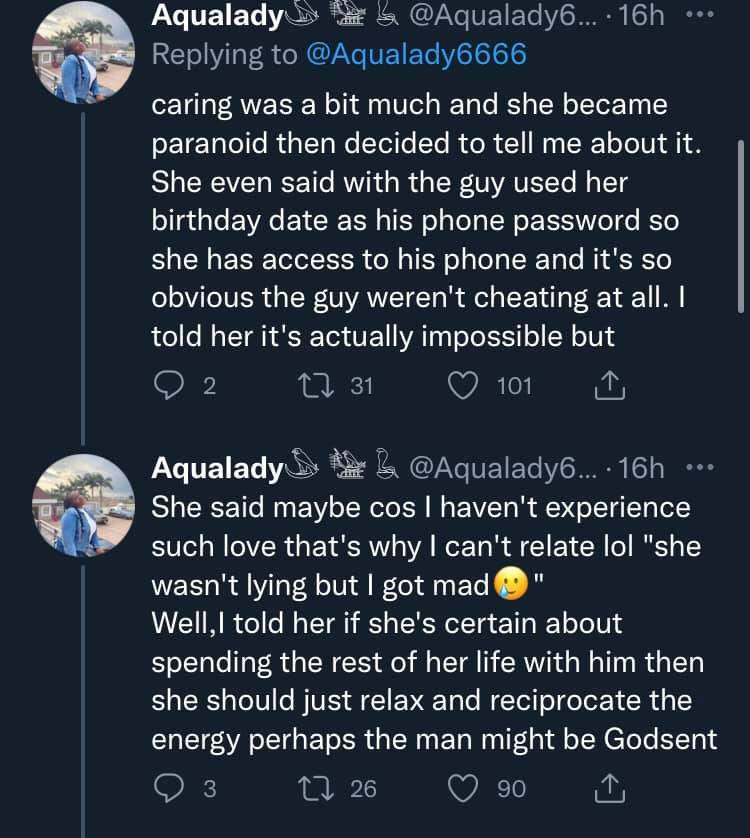Click the Aqualady display name on the first tweet
This screenshot has height=838, width=750.
216,17
